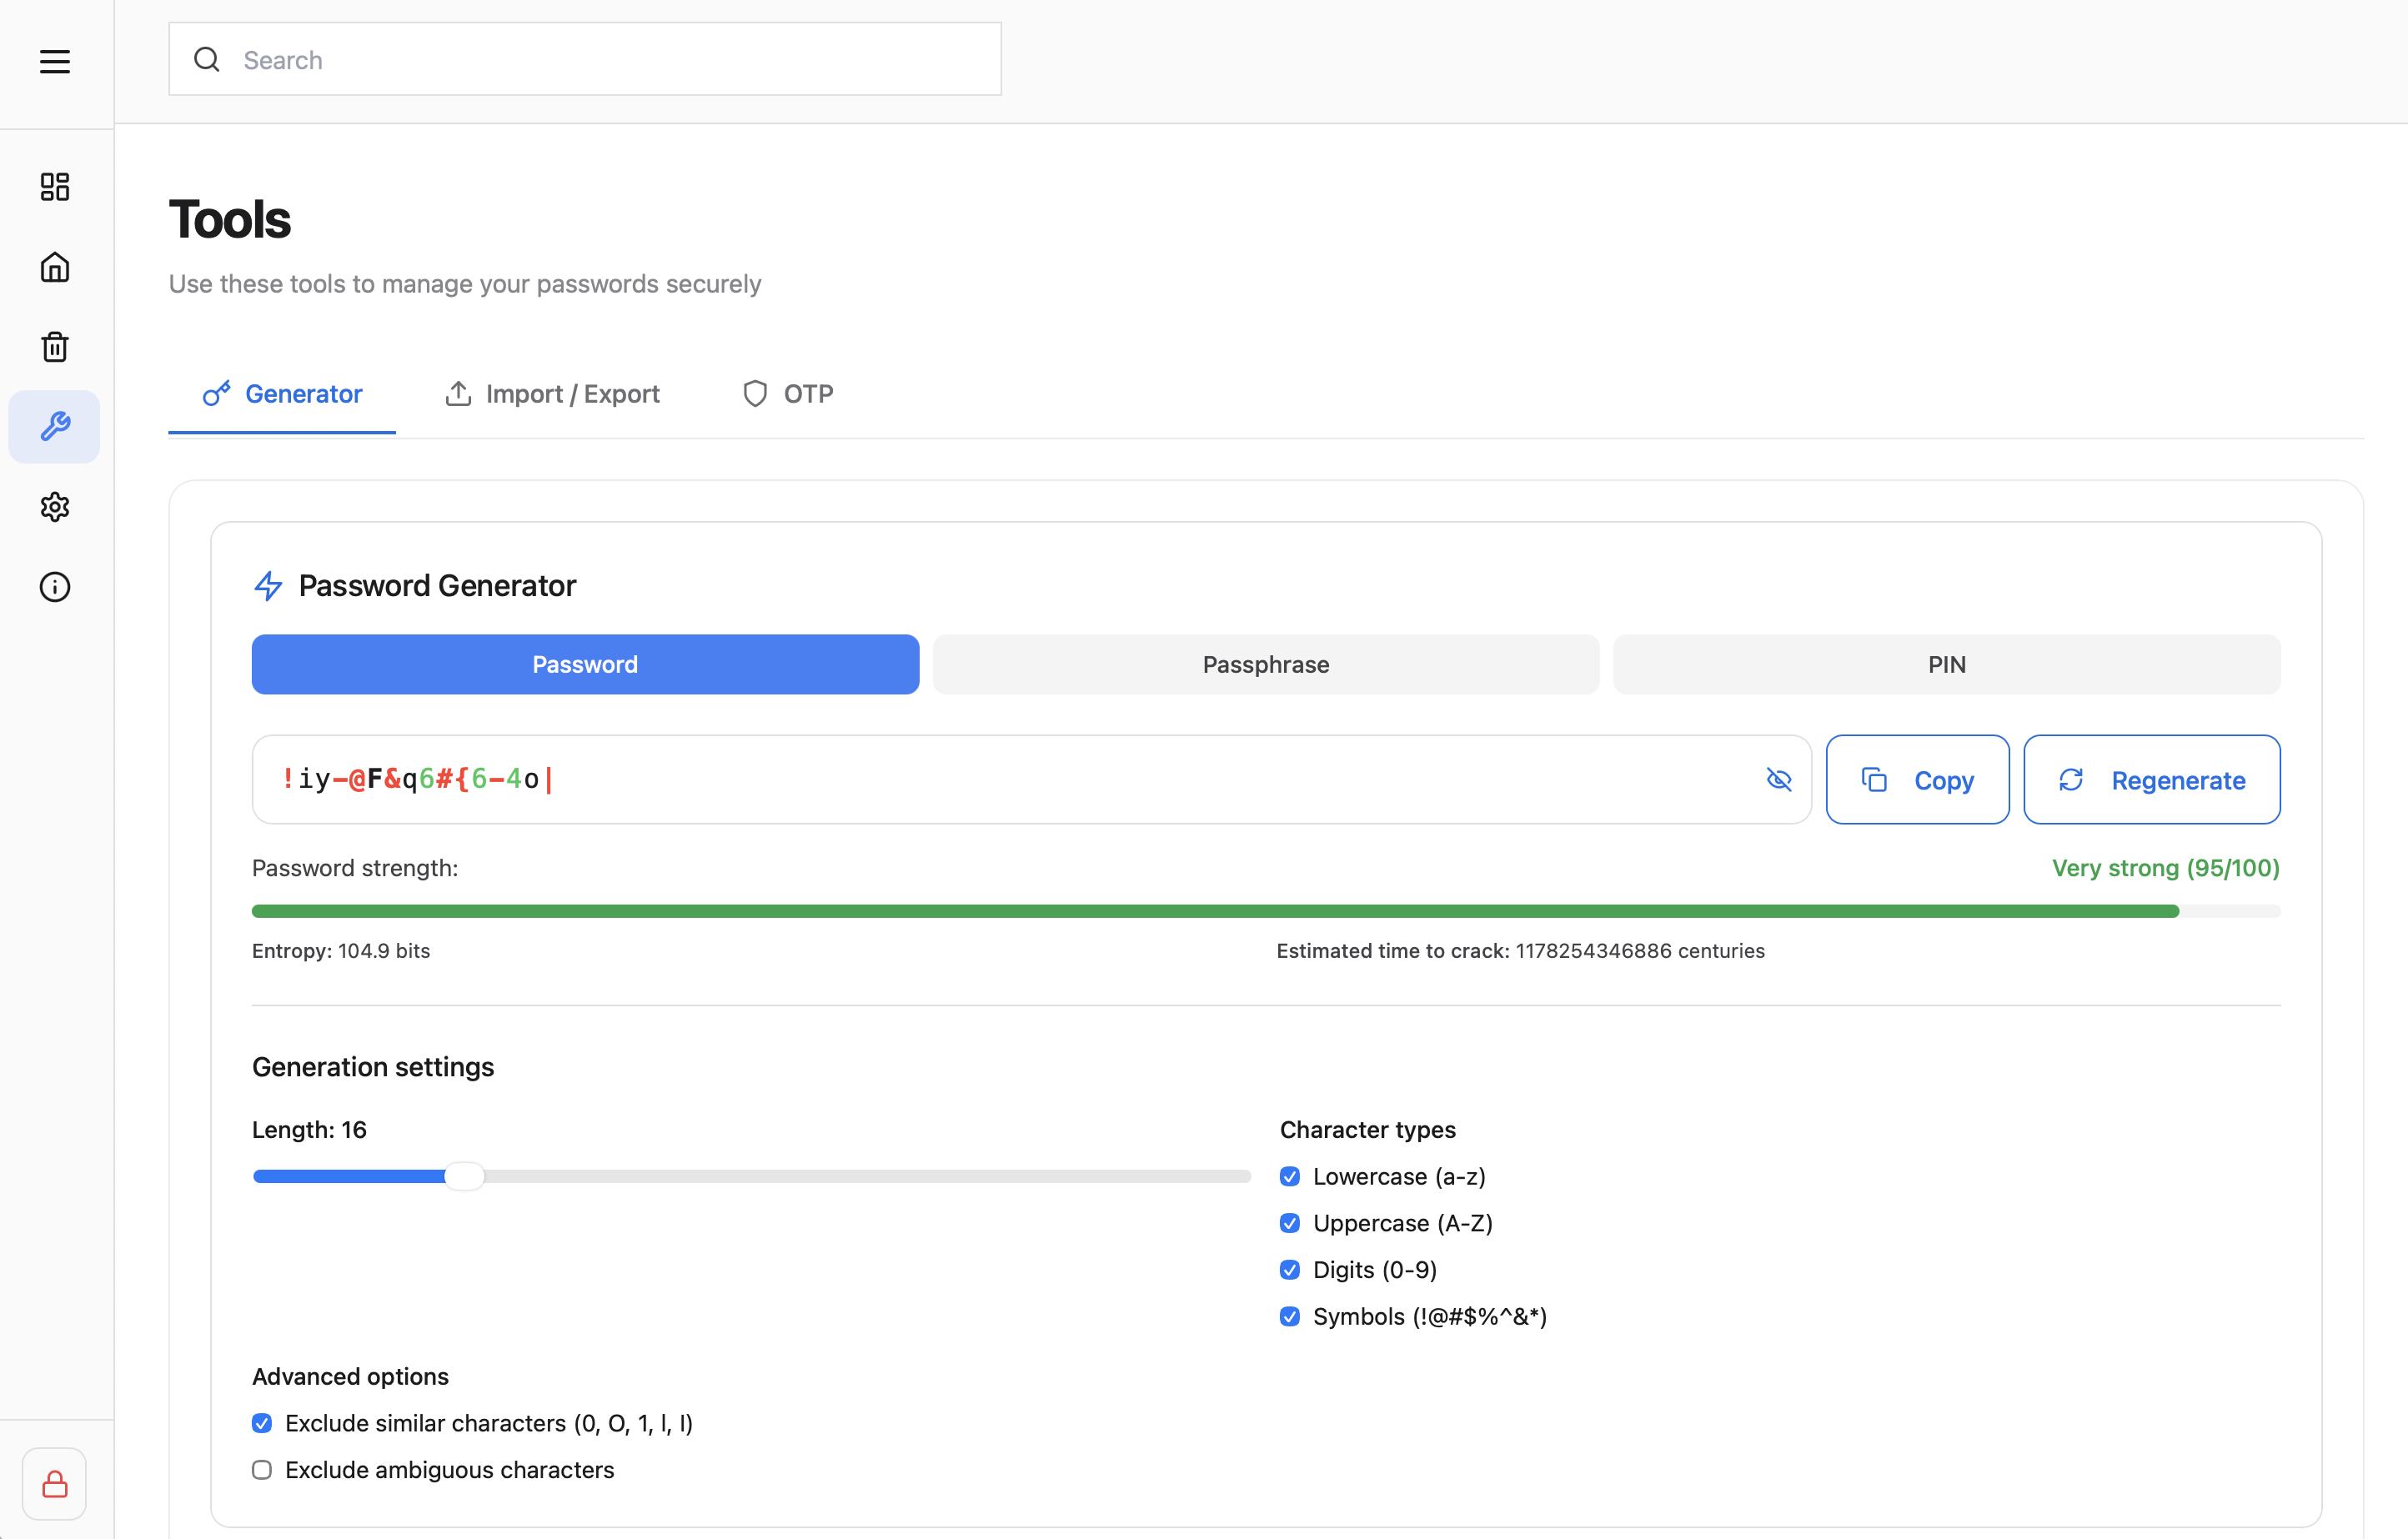
Task: Select the Passphrase generator mode
Action: tap(1265, 665)
